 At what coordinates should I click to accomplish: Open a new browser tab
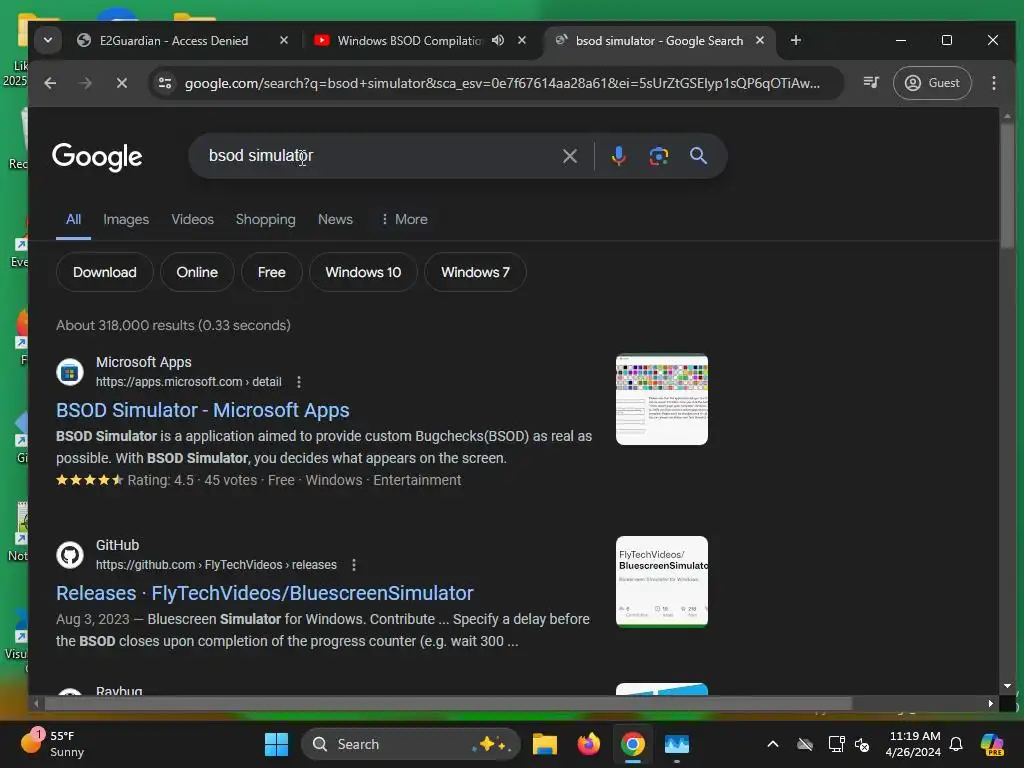click(x=795, y=40)
